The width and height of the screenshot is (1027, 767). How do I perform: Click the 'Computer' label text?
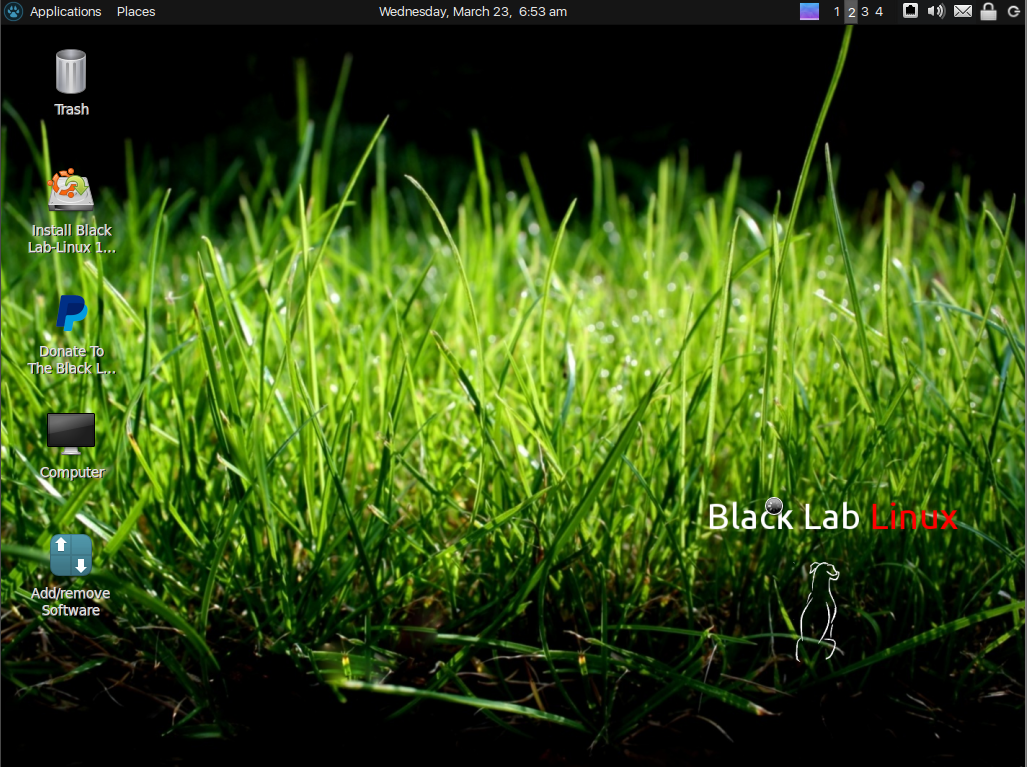(72, 472)
